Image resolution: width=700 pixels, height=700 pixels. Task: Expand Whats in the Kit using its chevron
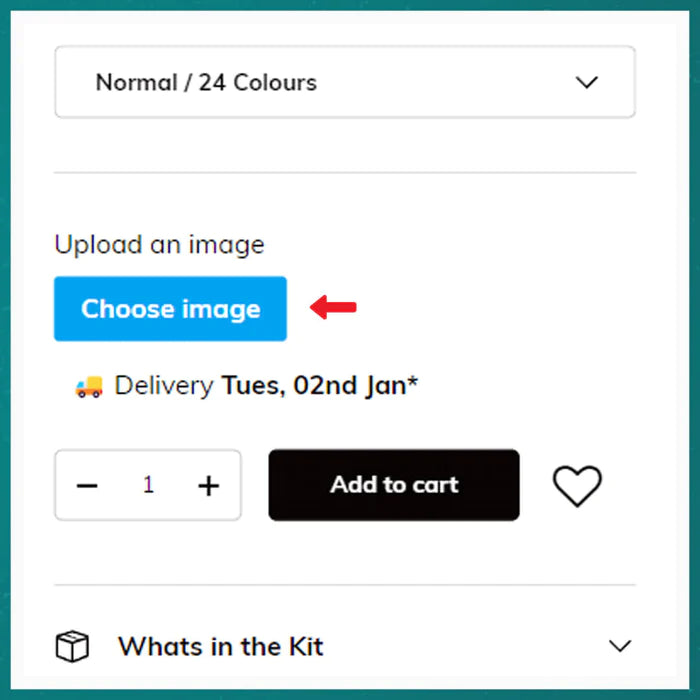tap(620, 646)
